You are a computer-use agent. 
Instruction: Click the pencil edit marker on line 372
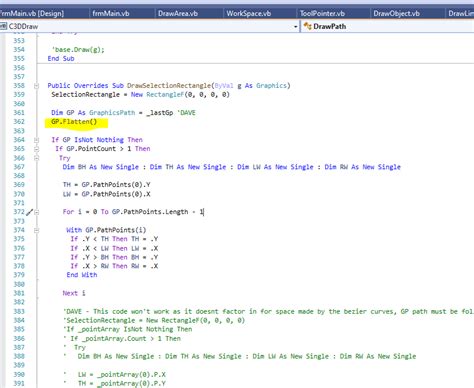(x=29, y=212)
